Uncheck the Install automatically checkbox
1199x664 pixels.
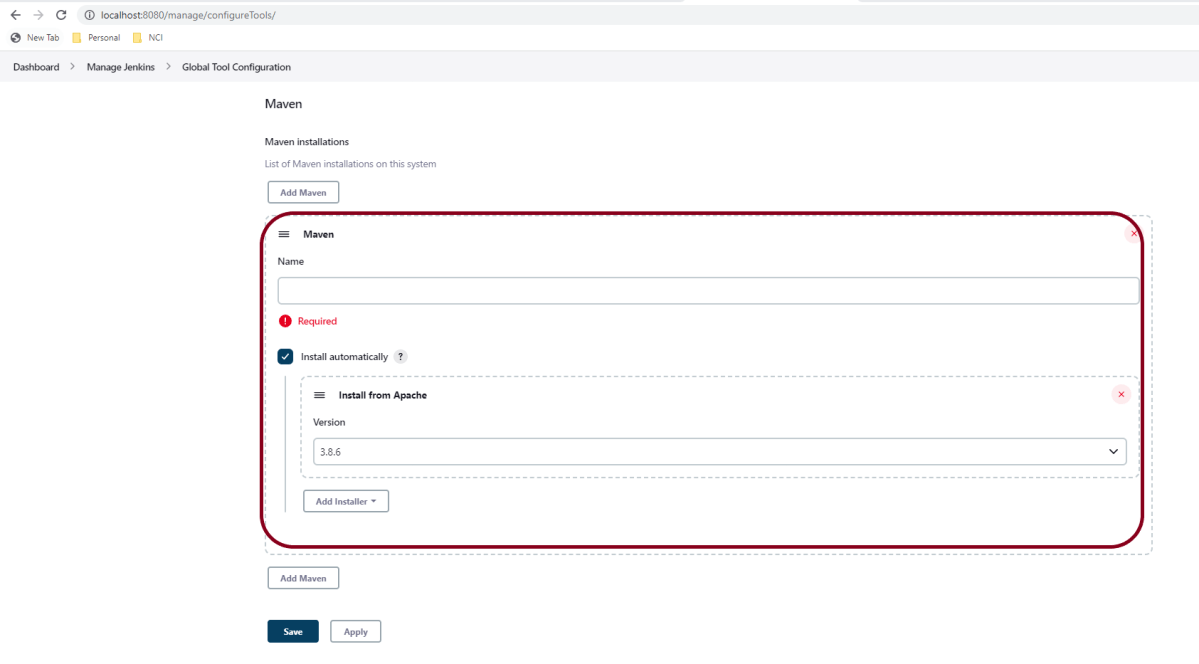coord(286,357)
